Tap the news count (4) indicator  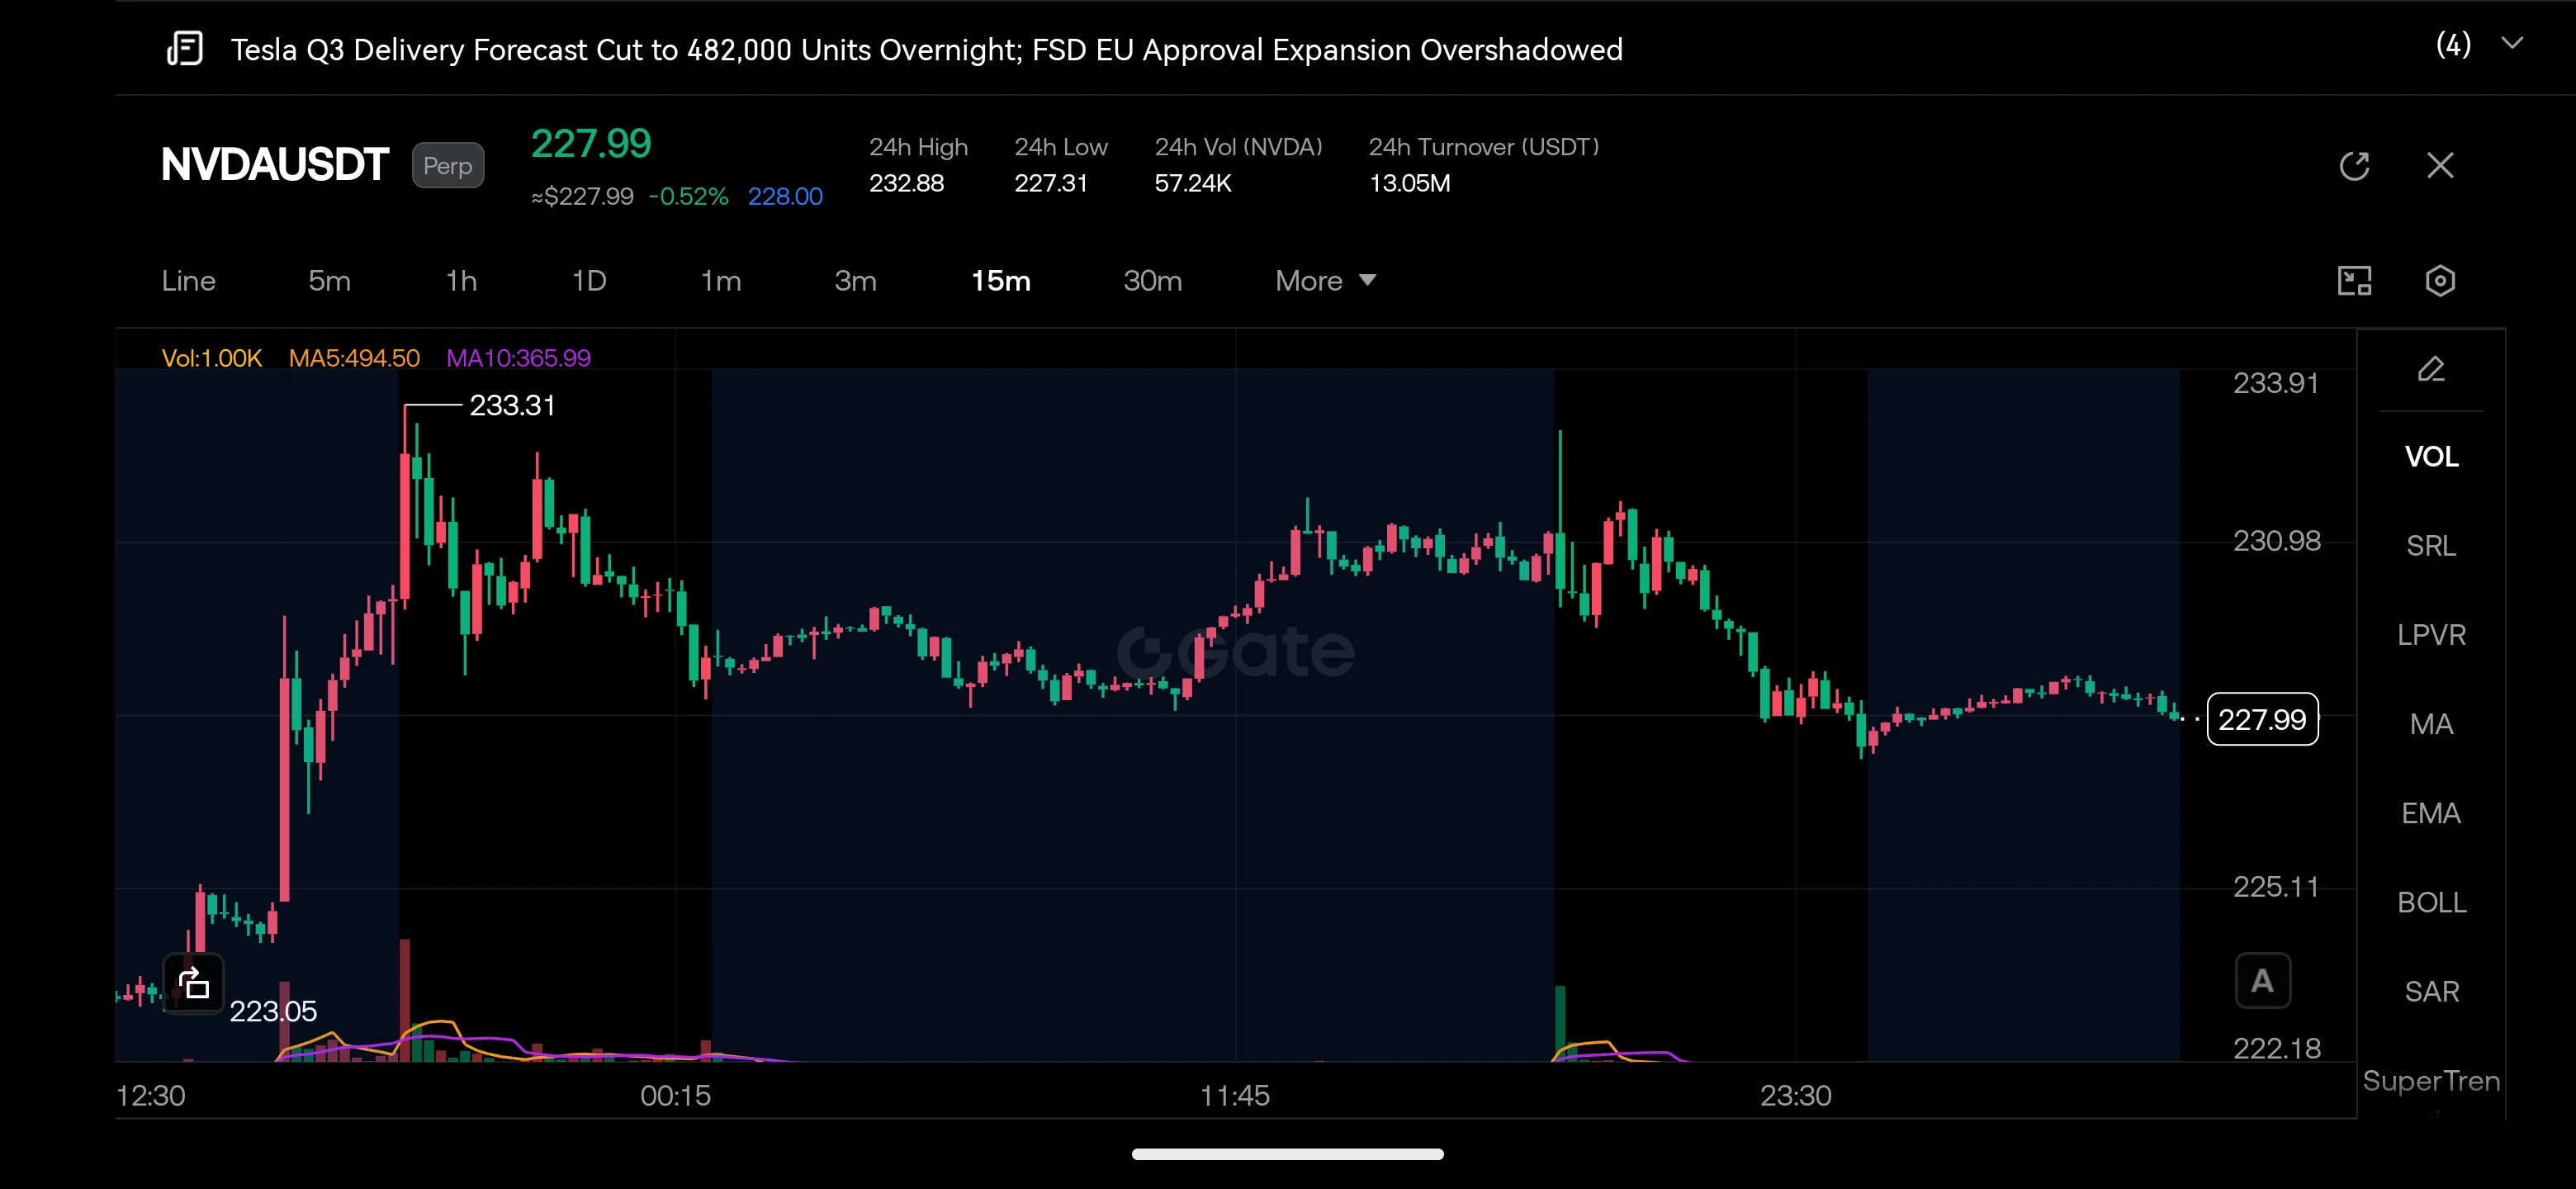[x=2453, y=45]
